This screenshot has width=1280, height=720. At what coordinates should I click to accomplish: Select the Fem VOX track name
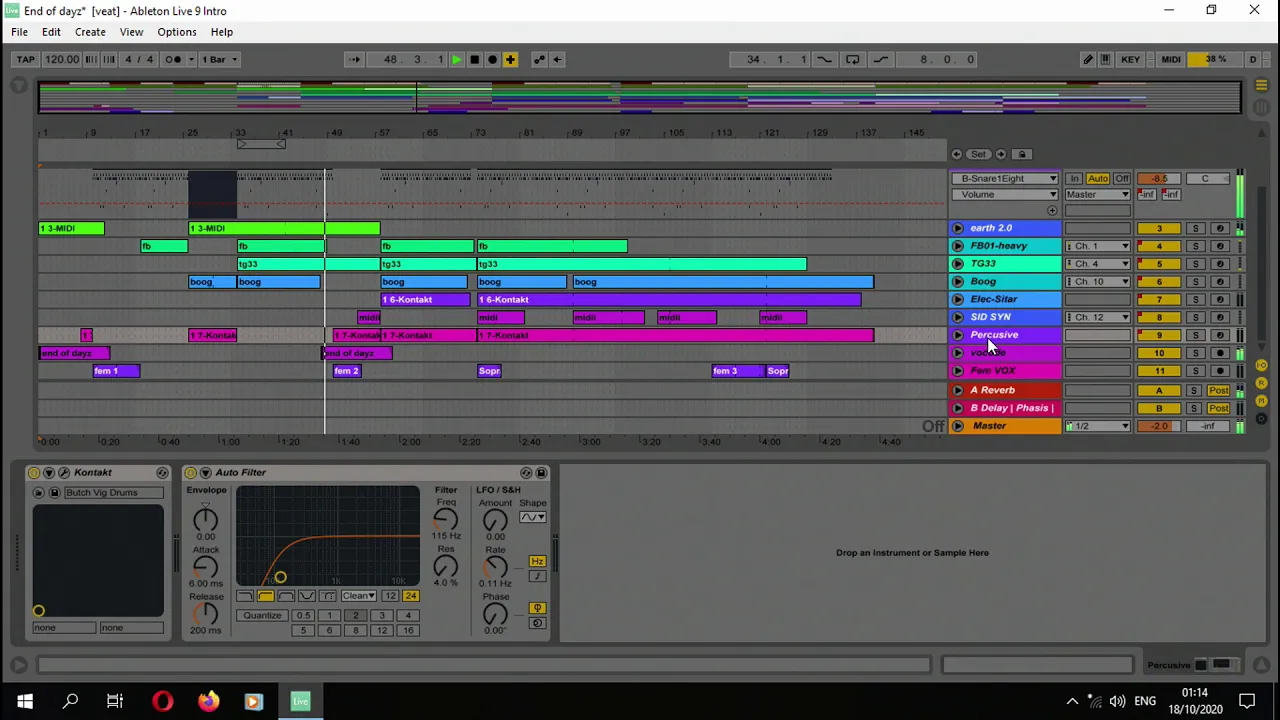(992, 371)
